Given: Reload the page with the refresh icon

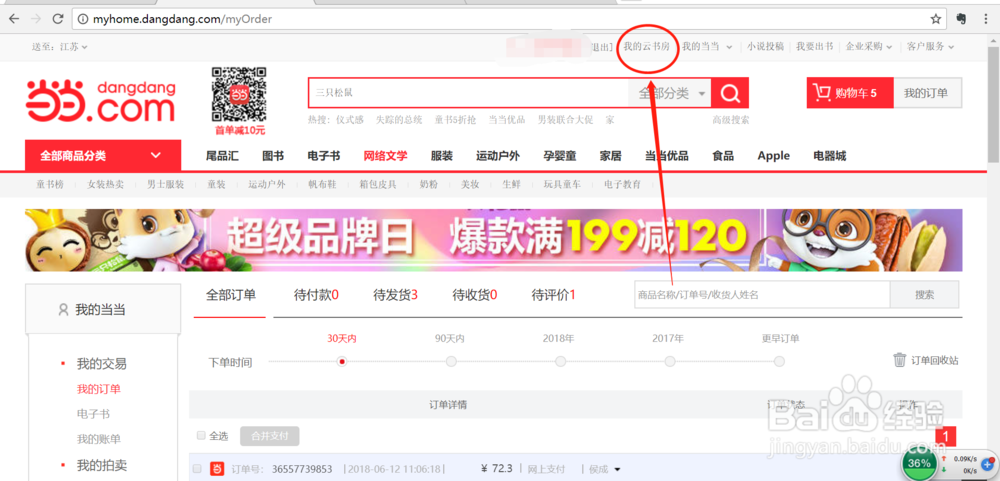Looking at the screenshot, I should 58,19.
